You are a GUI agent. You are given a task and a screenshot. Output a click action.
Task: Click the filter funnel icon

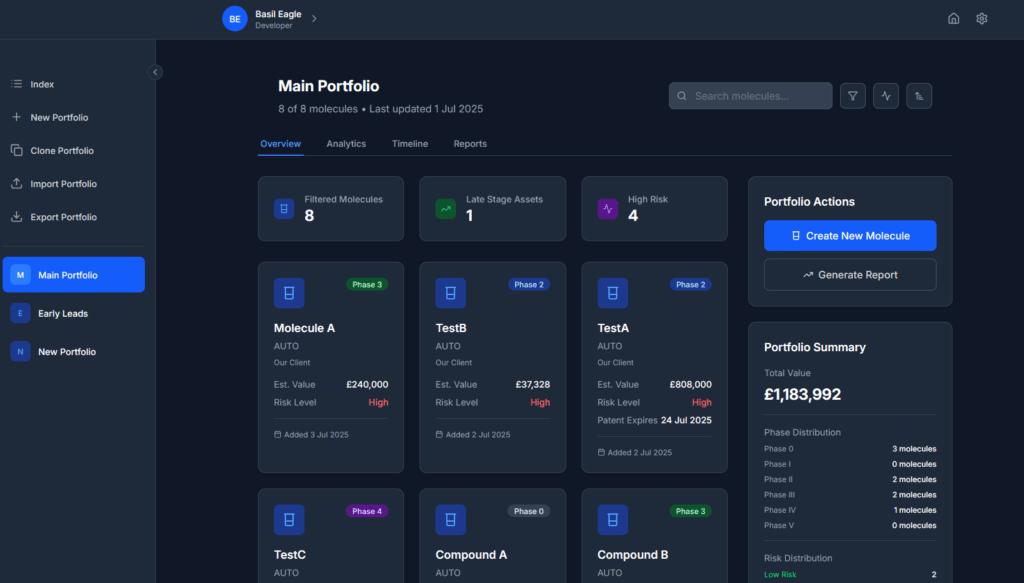(x=853, y=96)
